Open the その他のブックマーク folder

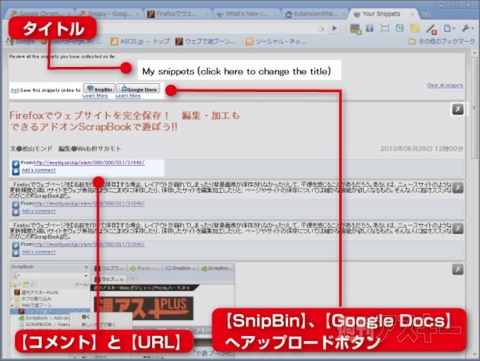(442, 41)
